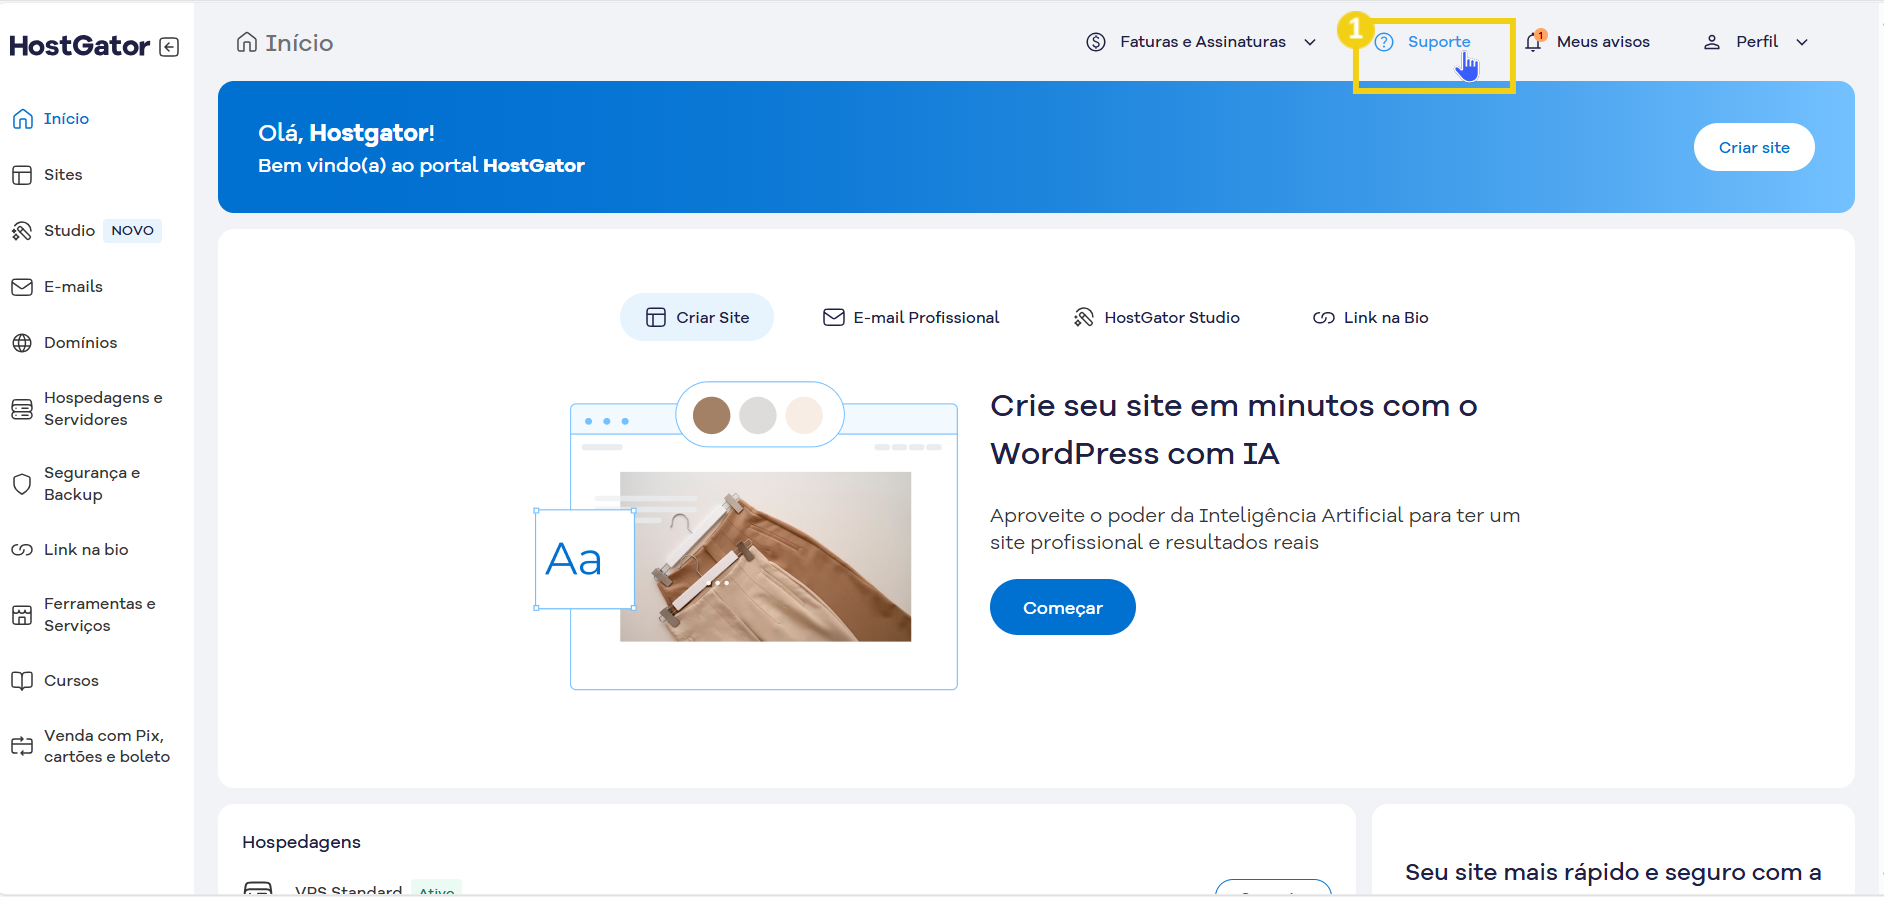Open Meus avisos notifications

pyautogui.click(x=1603, y=42)
